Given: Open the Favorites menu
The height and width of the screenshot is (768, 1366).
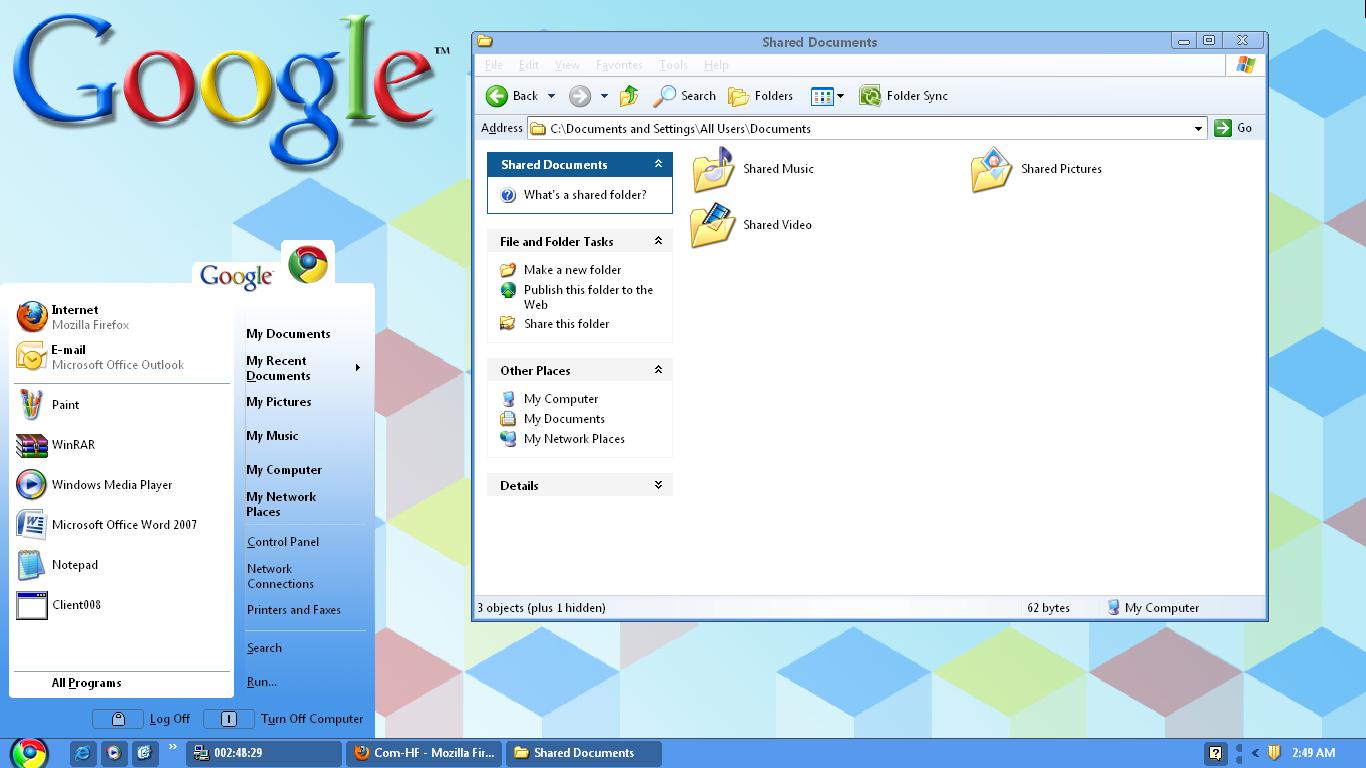Looking at the screenshot, I should 618,64.
